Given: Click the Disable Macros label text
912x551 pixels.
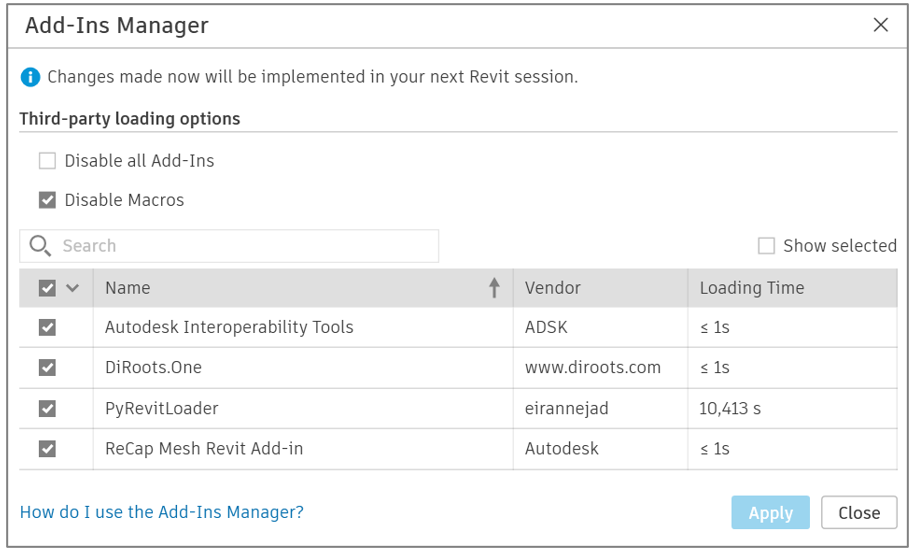Looking at the screenshot, I should (124, 200).
